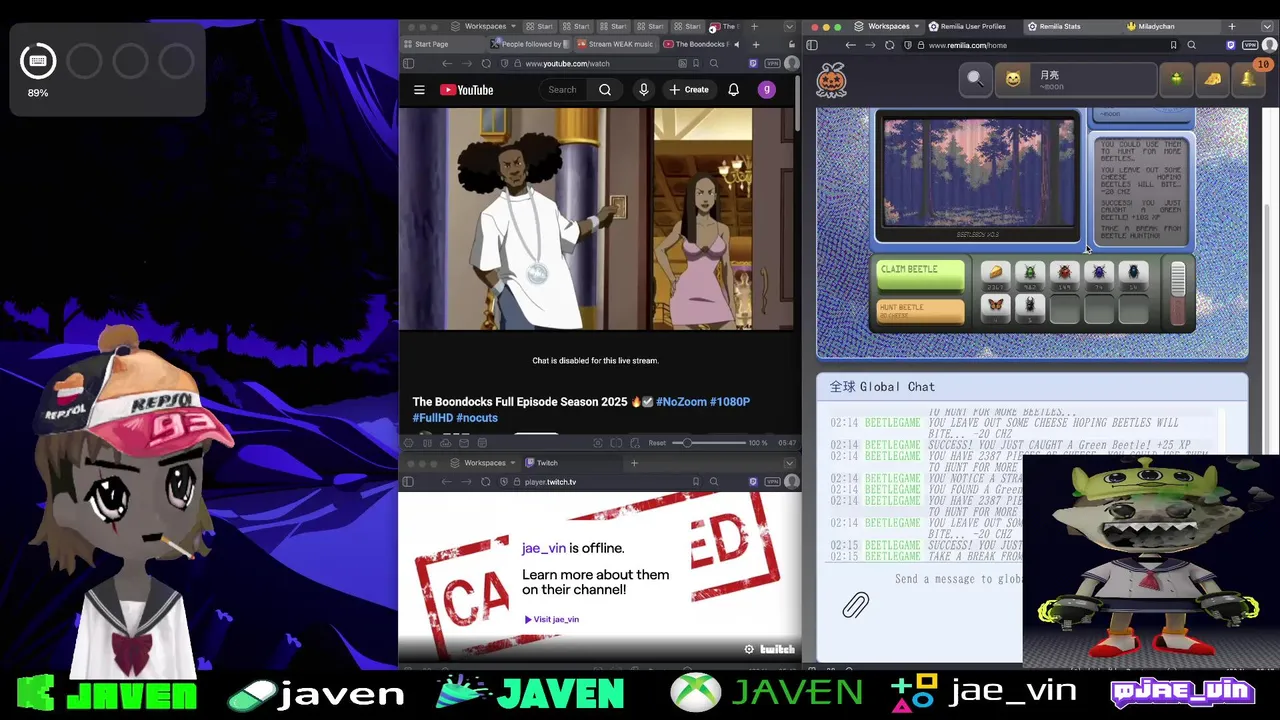Screen dimensions: 1280x720
Task: Click the #NoZoom hashtag link
Action: [x=681, y=402]
